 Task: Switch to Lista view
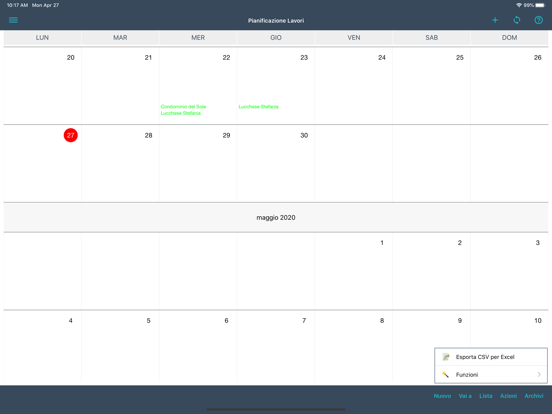pyautogui.click(x=486, y=396)
